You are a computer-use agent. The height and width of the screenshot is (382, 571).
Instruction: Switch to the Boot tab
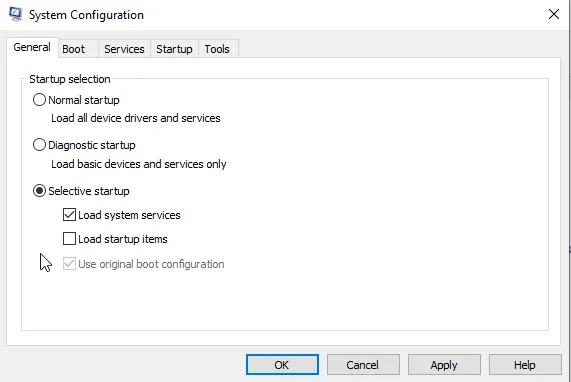coord(74,49)
